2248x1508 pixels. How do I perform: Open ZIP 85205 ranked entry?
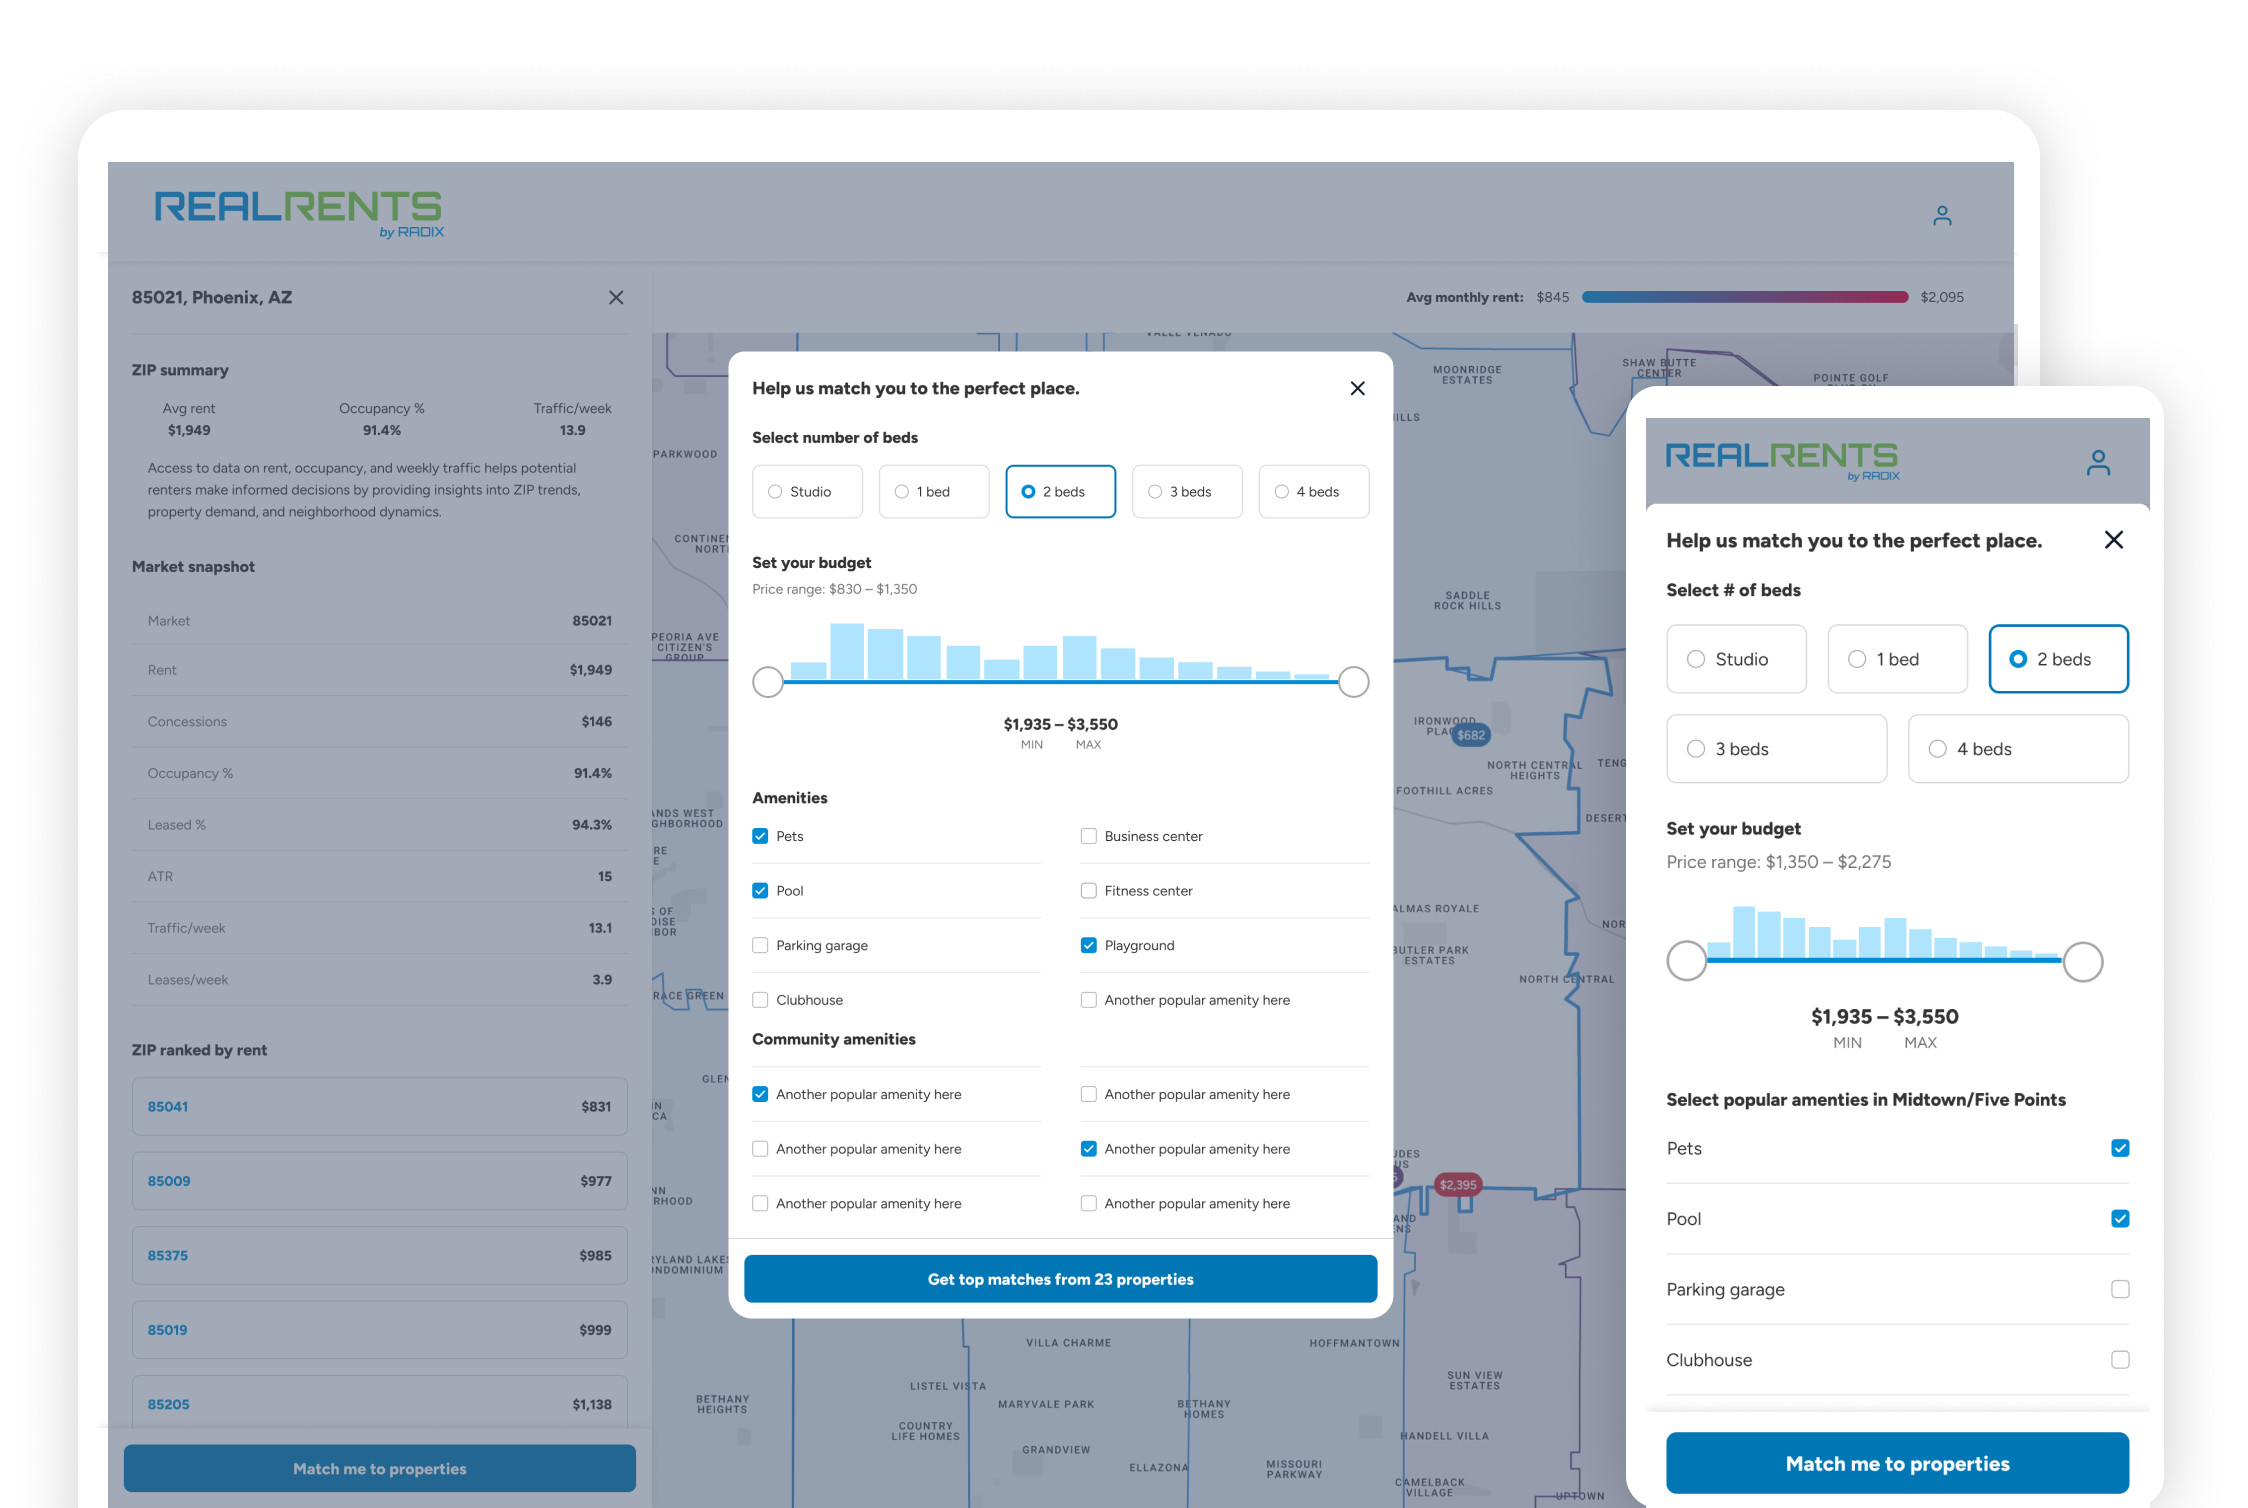[x=380, y=1404]
